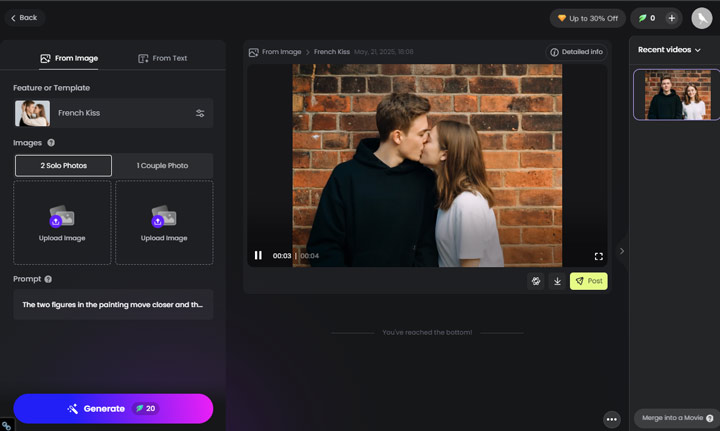Enter fullscreen video mode

[x=598, y=256]
